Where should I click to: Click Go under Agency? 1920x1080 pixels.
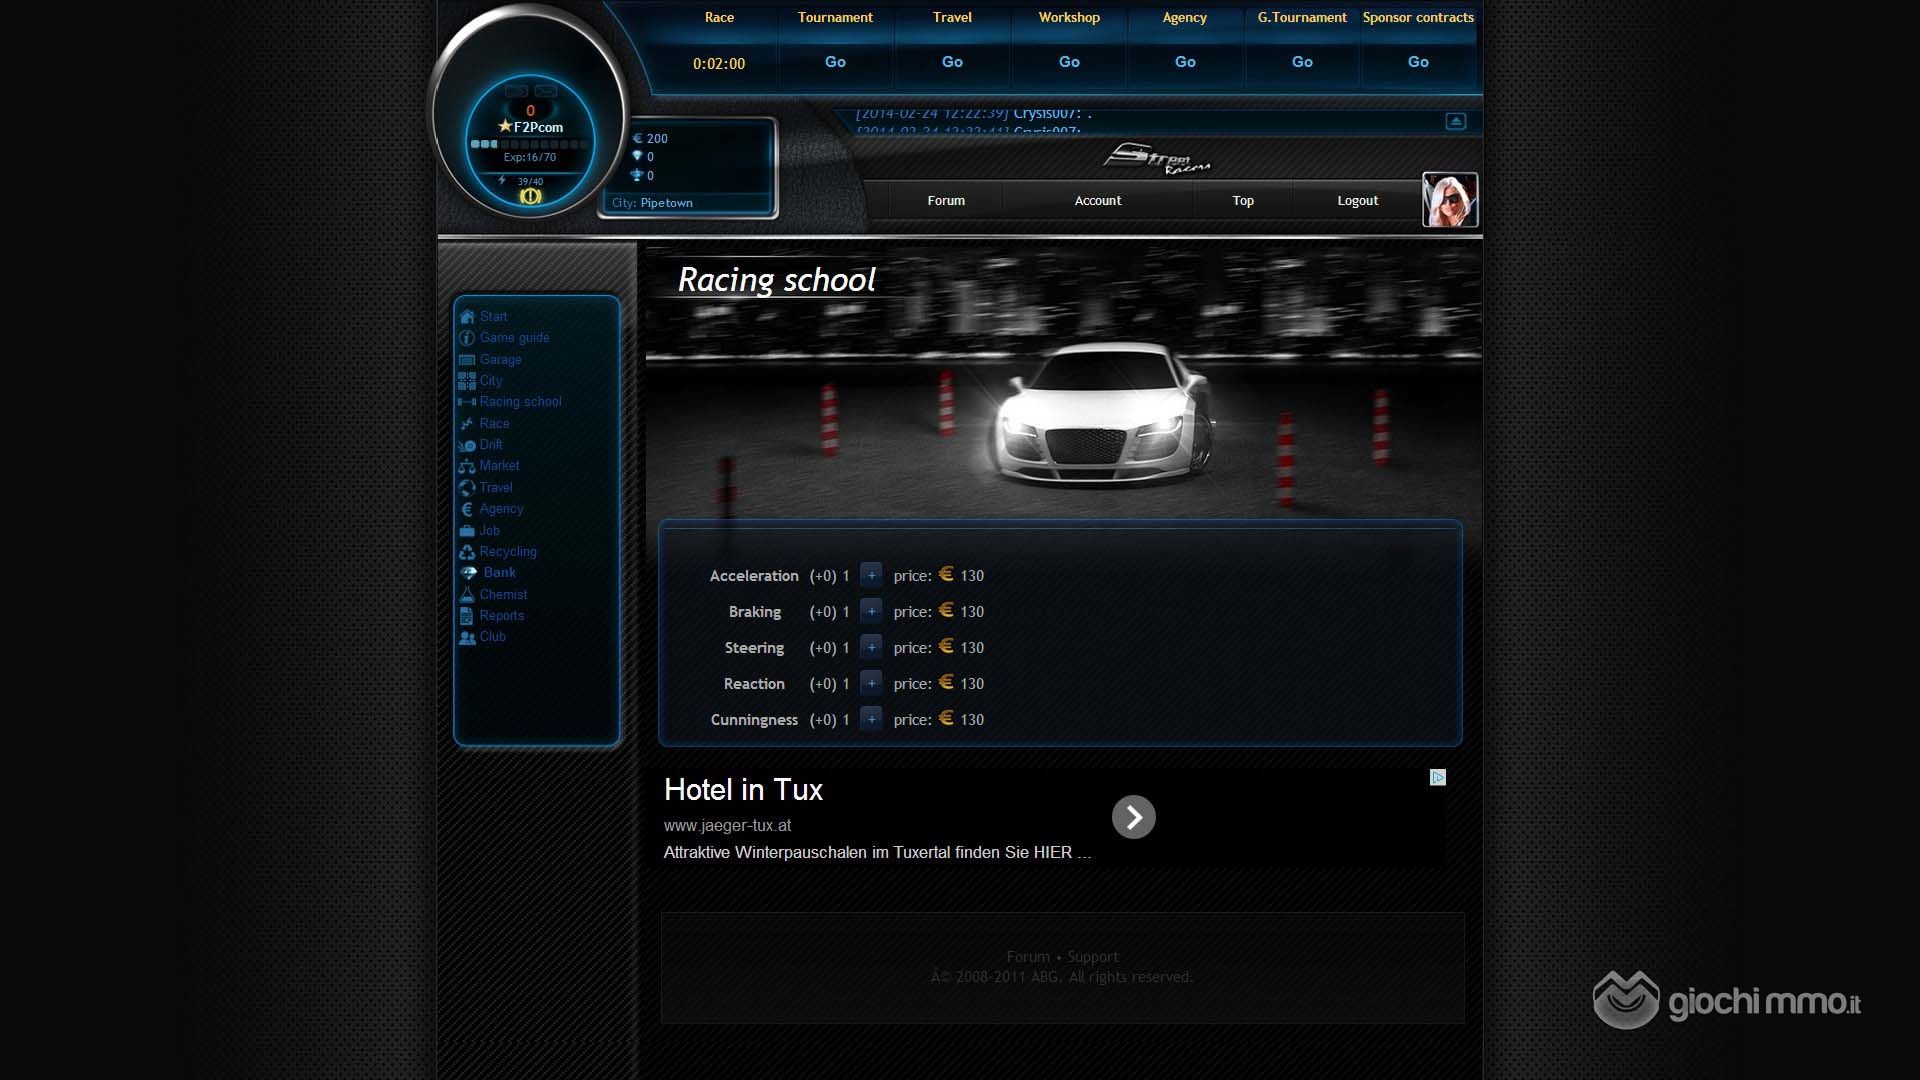point(1185,62)
